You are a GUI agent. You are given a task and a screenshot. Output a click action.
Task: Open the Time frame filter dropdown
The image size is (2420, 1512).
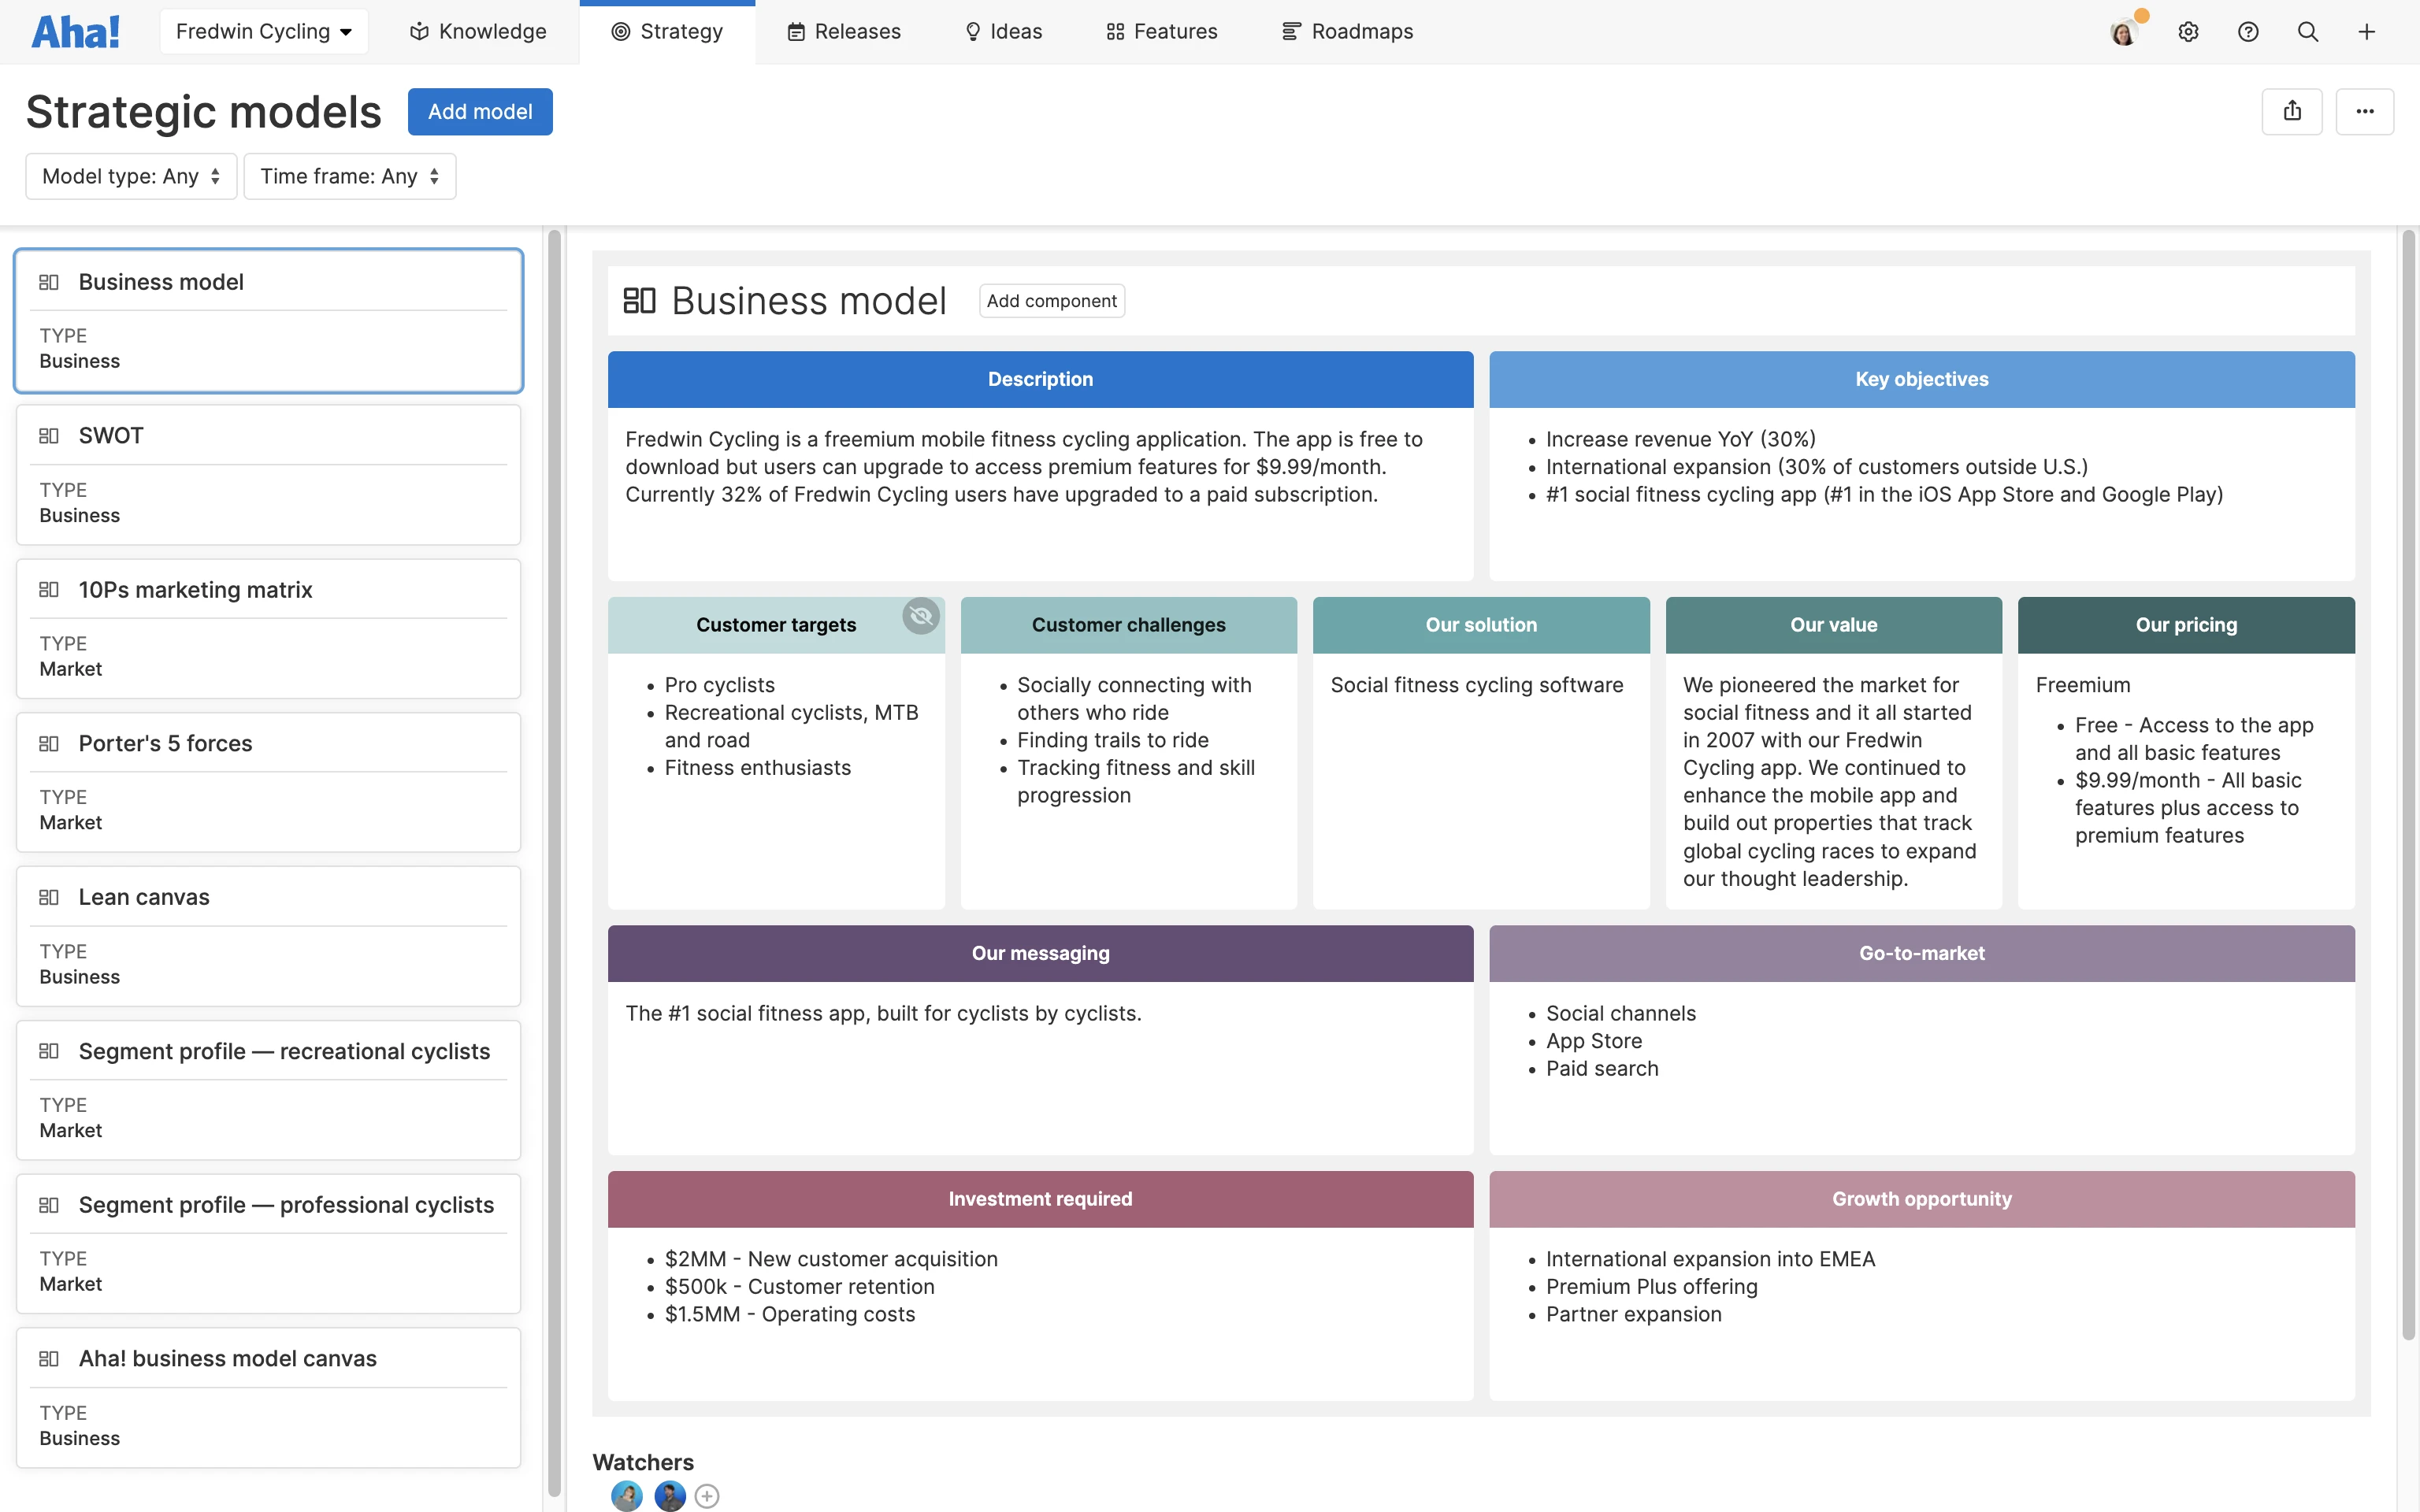(x=350, y=176)
